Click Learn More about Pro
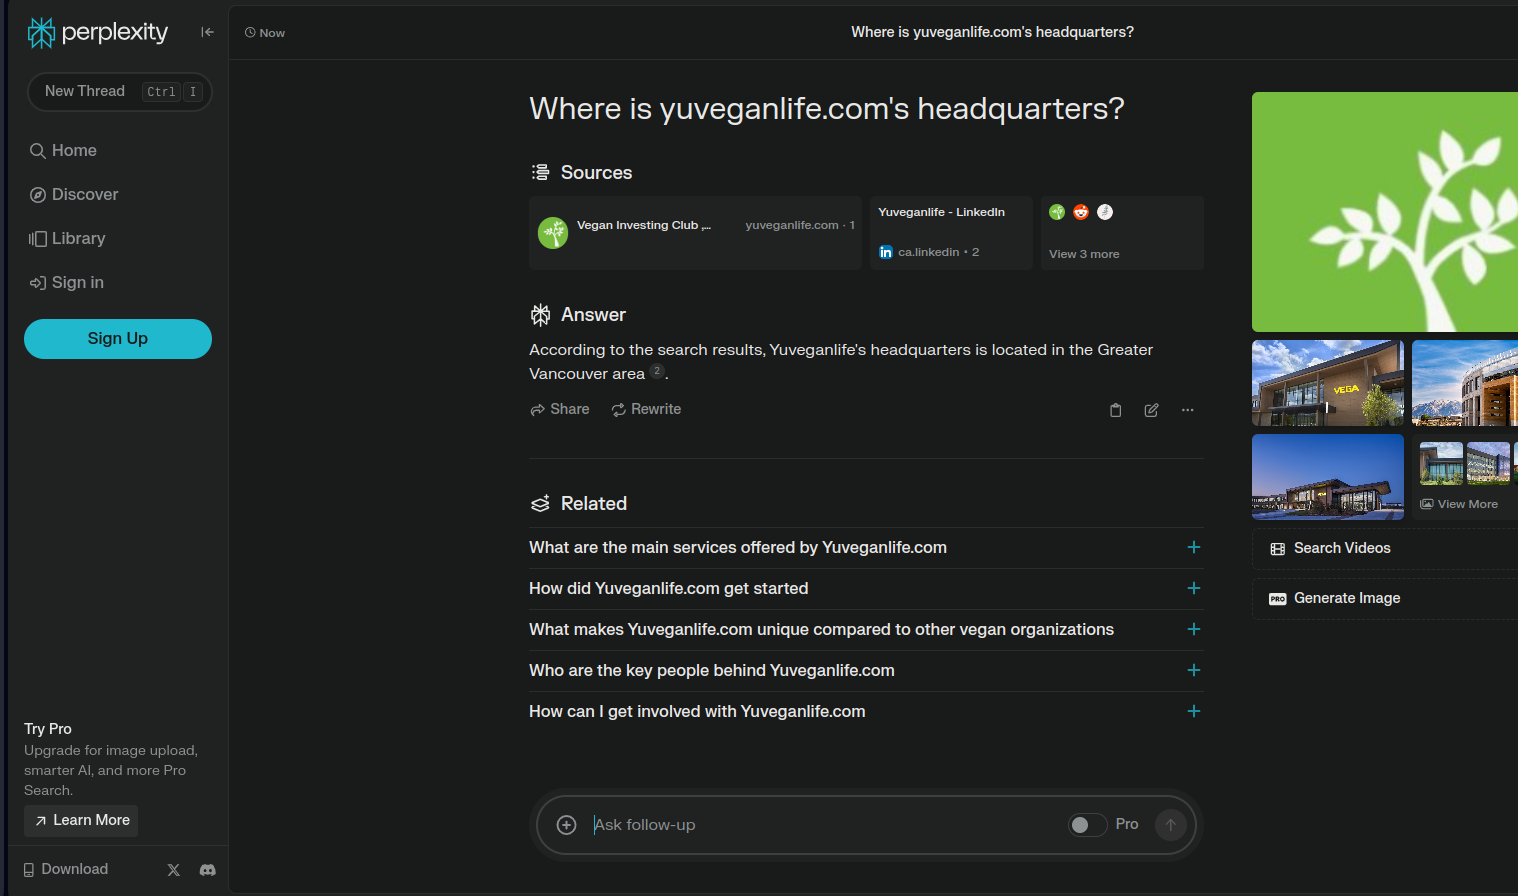The height and width of the screenshot is (896, 1518). pyautogui.click(x=81, y=821)
